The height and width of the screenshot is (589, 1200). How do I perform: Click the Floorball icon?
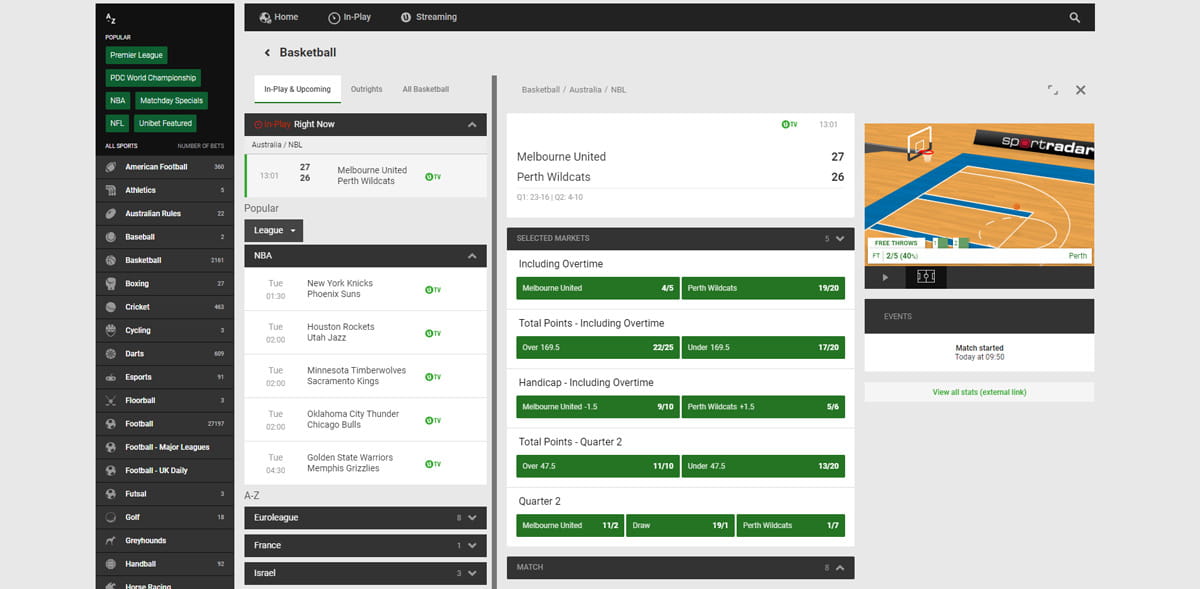click(x=112, y=400)
